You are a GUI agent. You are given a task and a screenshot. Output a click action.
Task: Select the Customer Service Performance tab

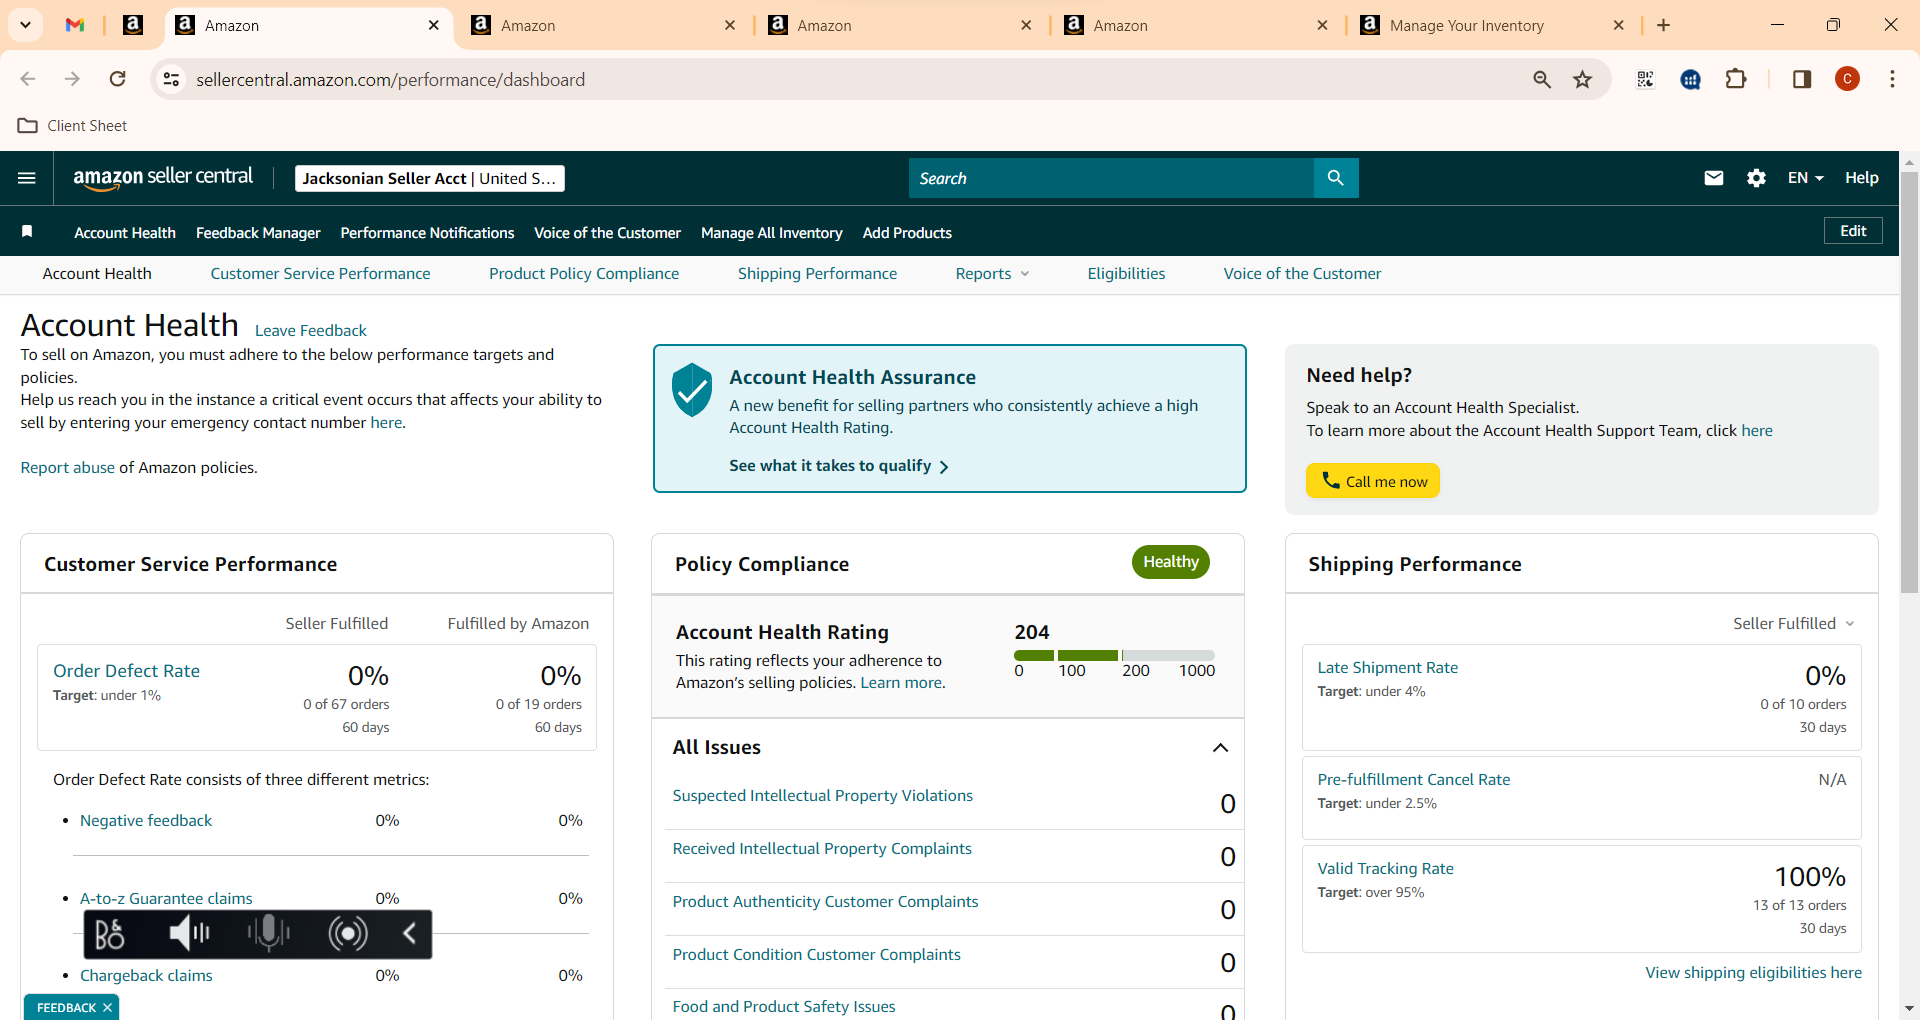pyautogui.click(x=320, y=274)
